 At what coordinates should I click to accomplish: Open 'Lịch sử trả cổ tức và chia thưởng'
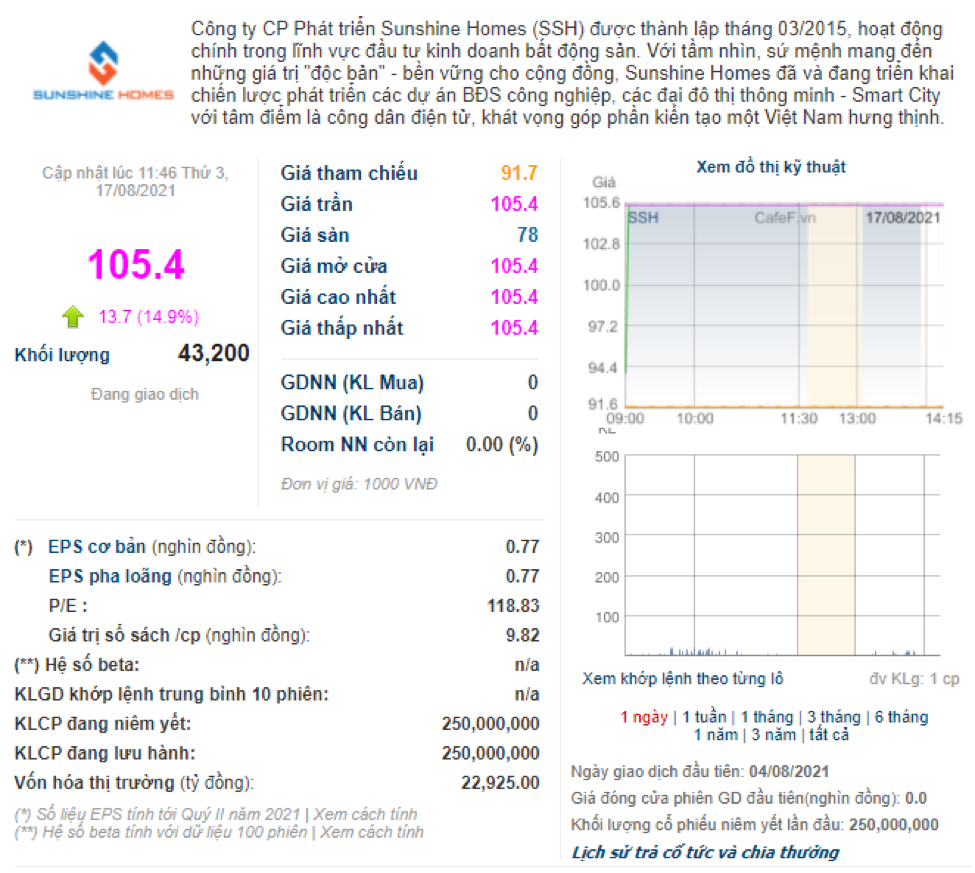[705, 852]
